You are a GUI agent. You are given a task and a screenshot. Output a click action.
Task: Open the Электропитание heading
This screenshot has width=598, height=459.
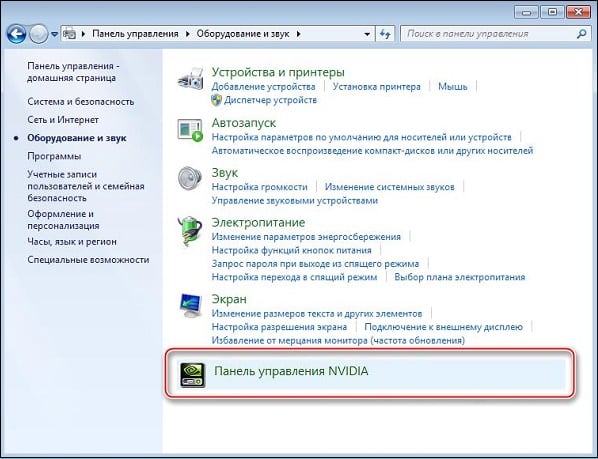[258, 223]
